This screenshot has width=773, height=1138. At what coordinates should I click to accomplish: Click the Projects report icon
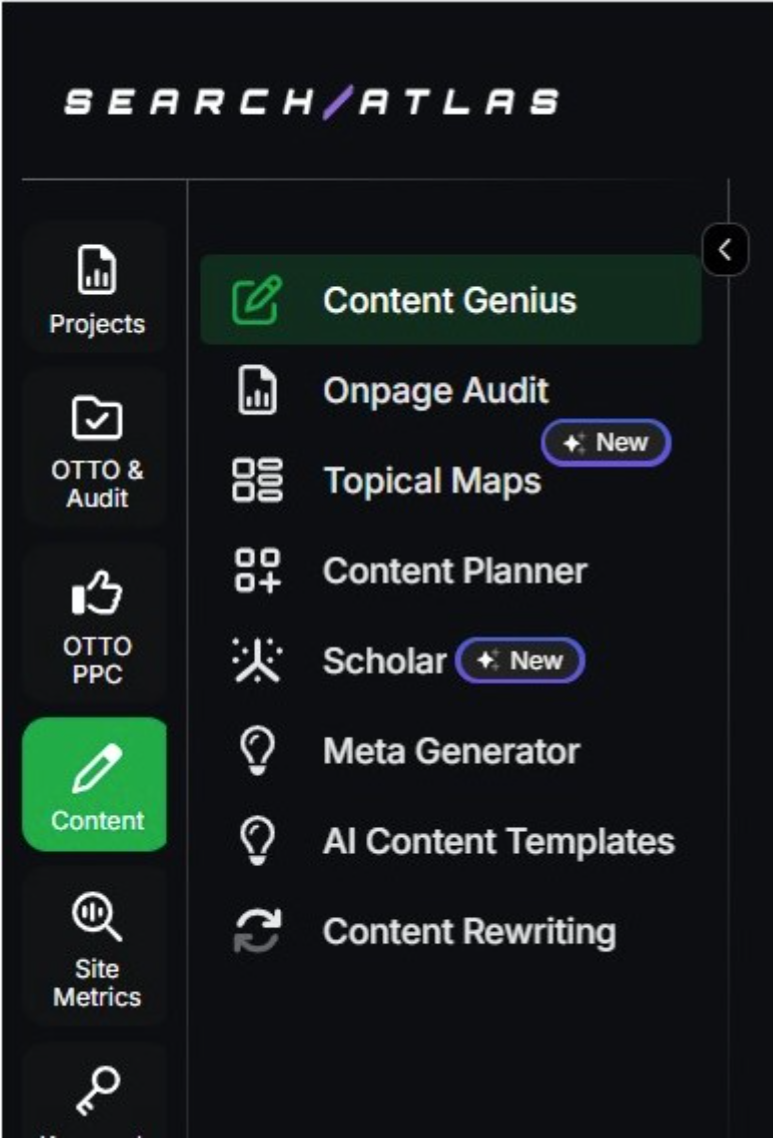[97, 269]
